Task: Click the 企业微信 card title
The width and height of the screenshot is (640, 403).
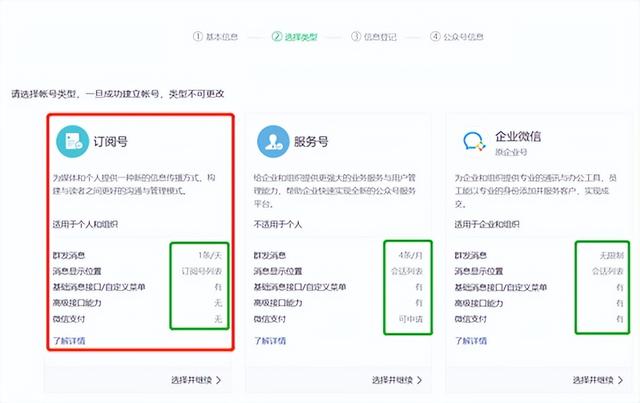Action: pos(518,136)
